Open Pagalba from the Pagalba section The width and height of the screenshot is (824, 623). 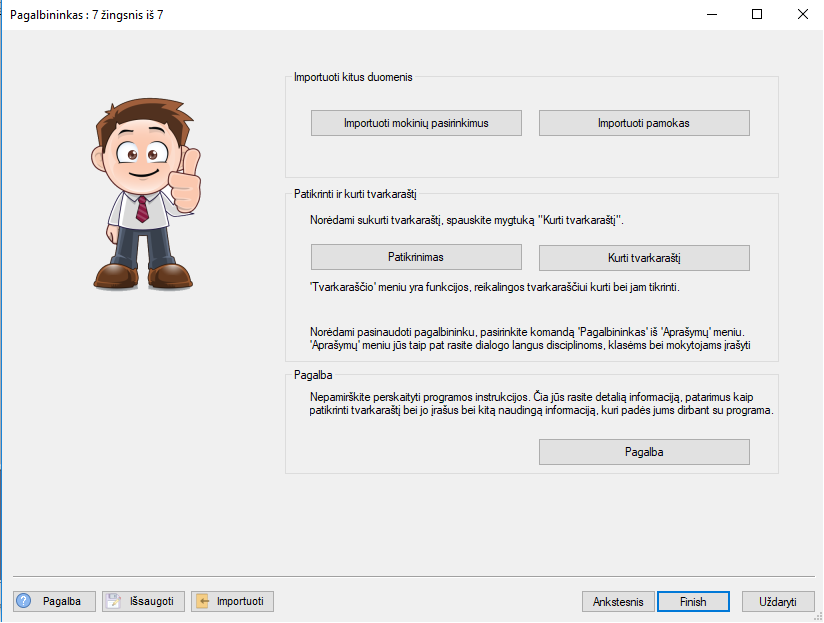click(644, 452)
